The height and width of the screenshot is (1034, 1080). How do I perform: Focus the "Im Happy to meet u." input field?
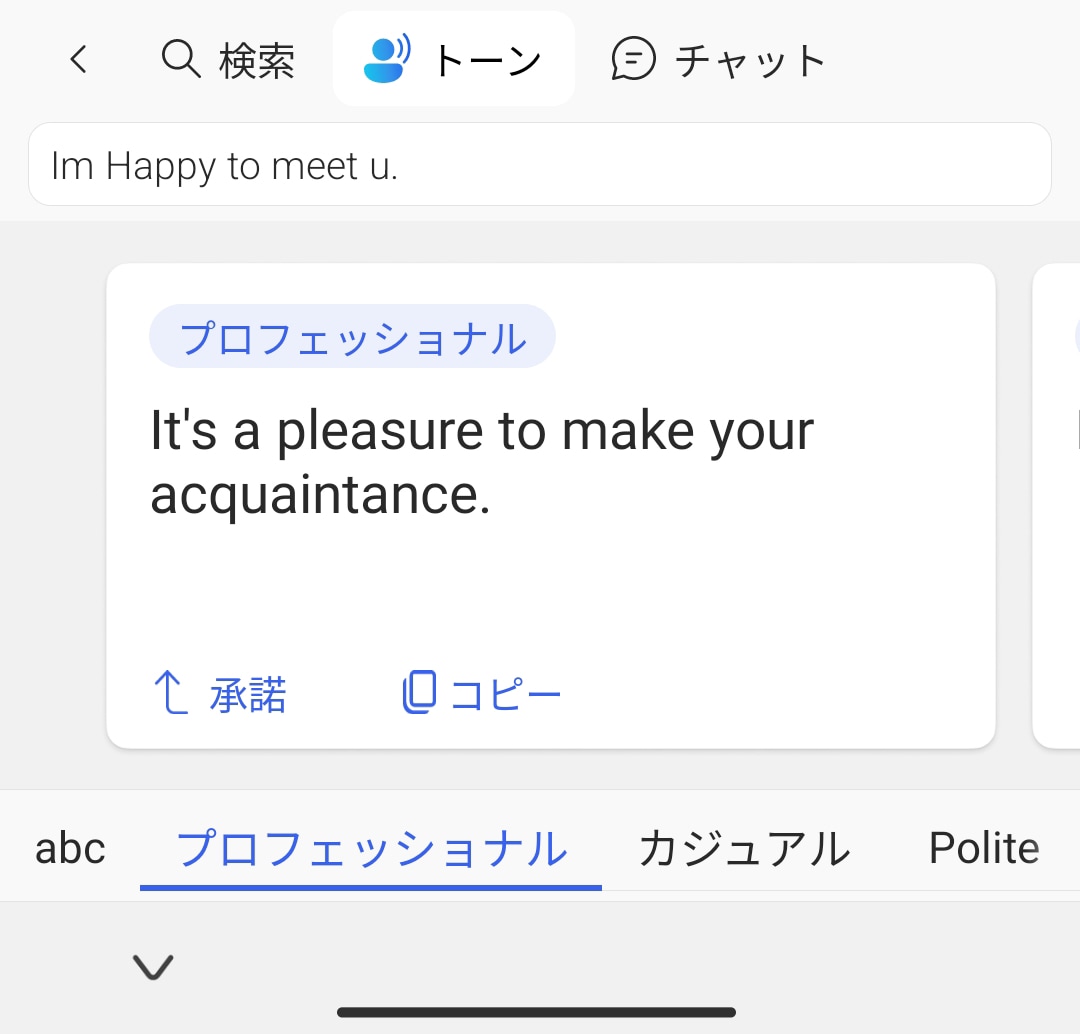[x=539, y=165]
